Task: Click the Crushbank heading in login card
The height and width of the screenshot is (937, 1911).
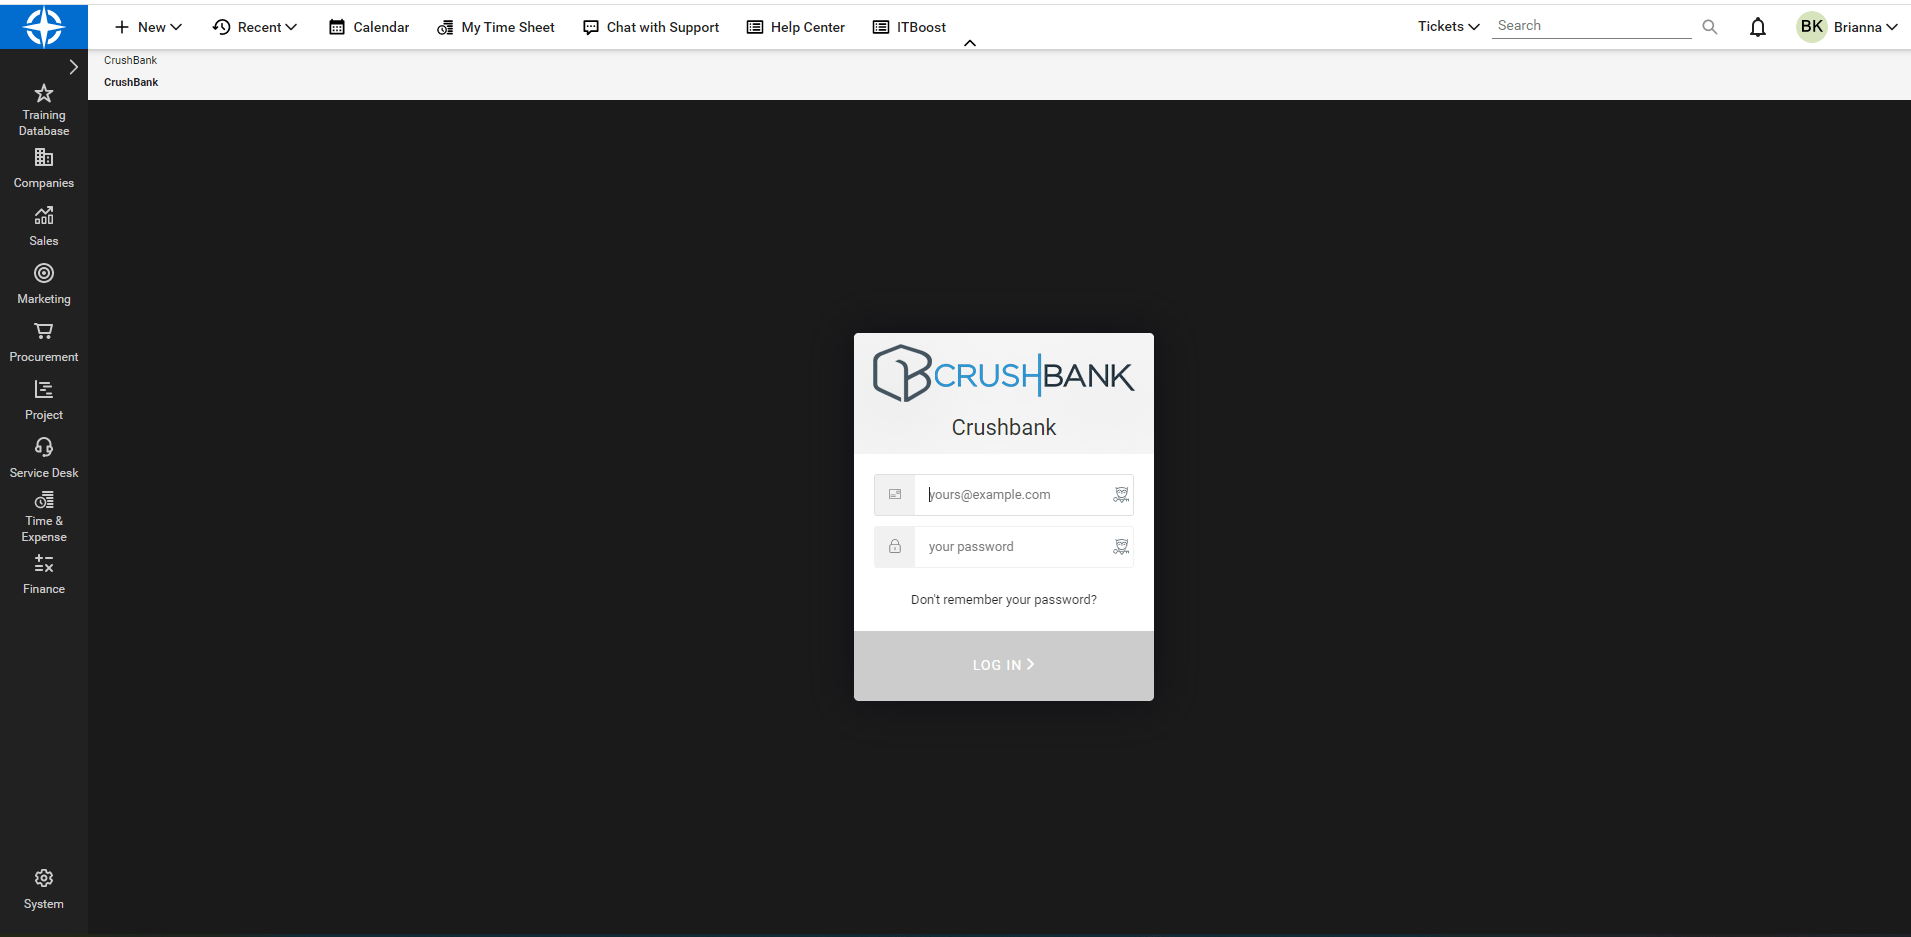Action: coord(1004,427)
